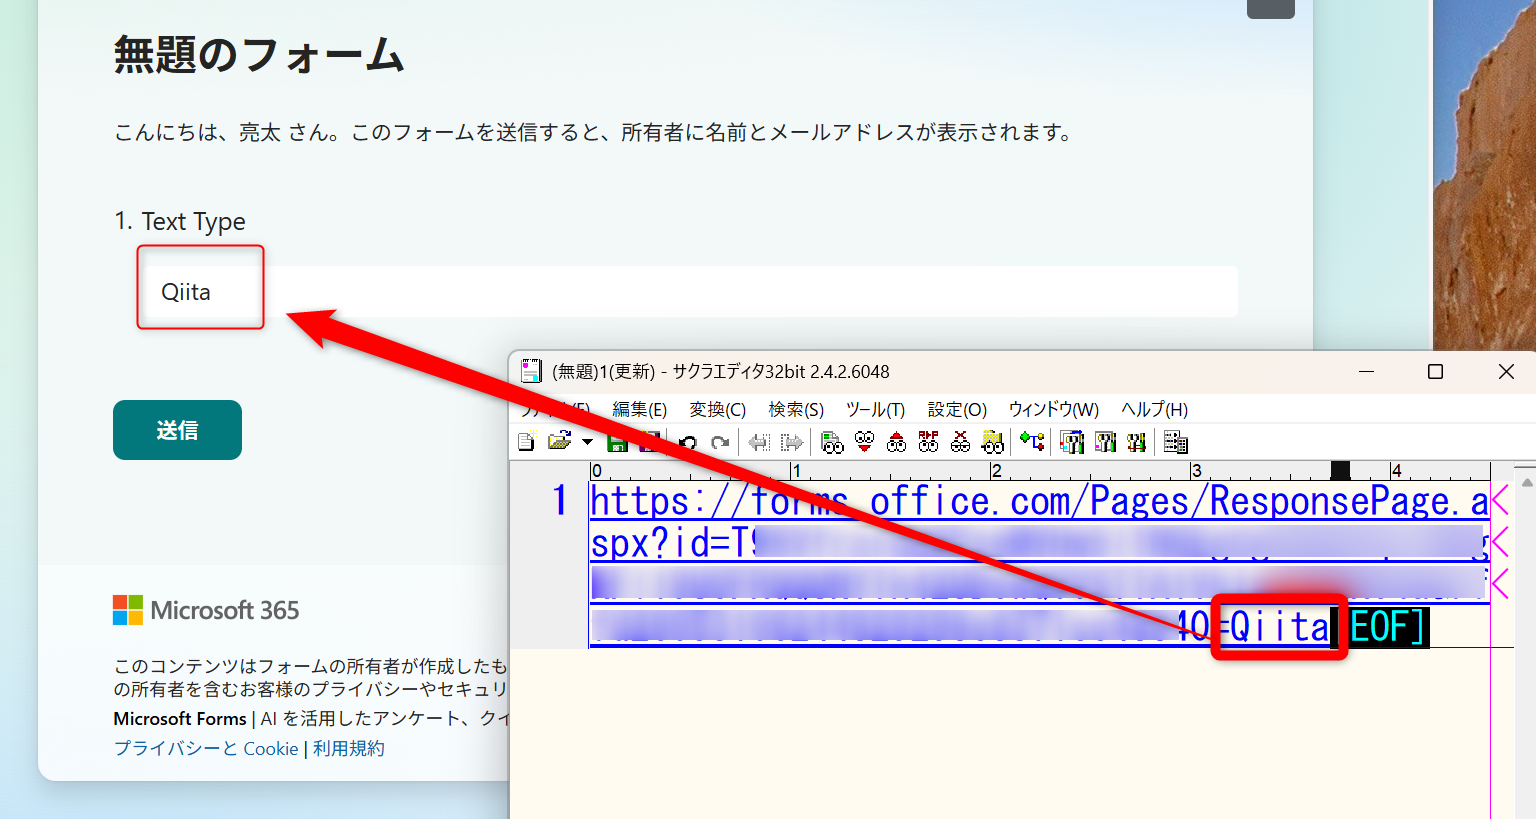
Task: Open the 設定 menu
Action: [955, 408]
